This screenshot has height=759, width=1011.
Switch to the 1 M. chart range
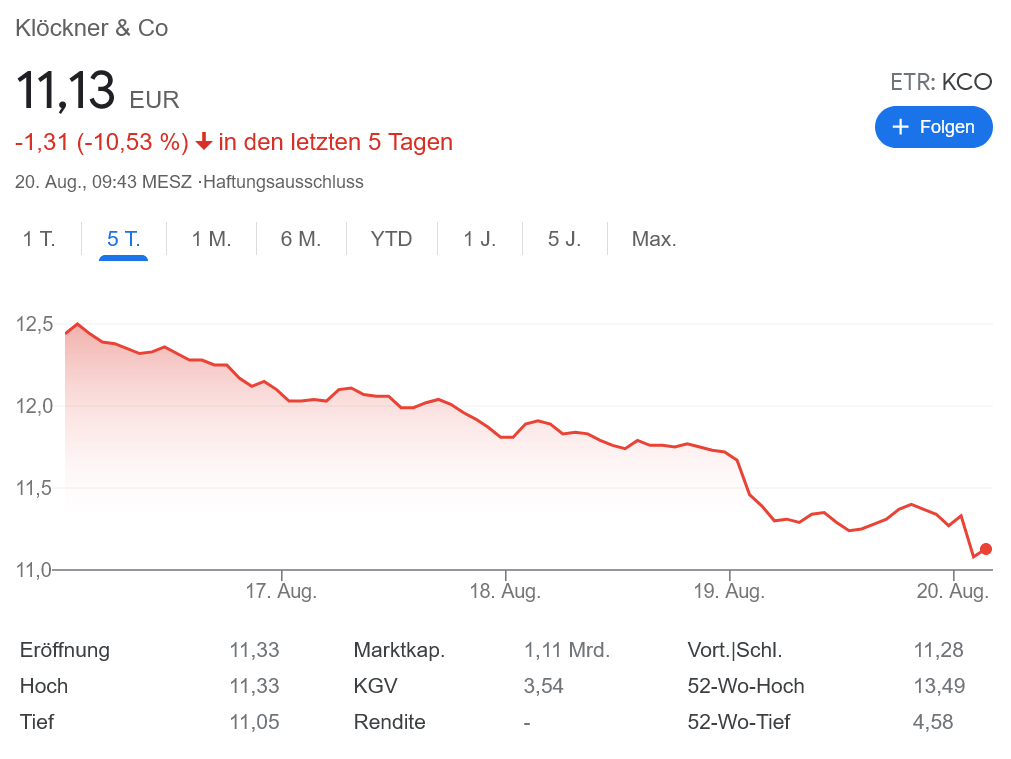211,239
